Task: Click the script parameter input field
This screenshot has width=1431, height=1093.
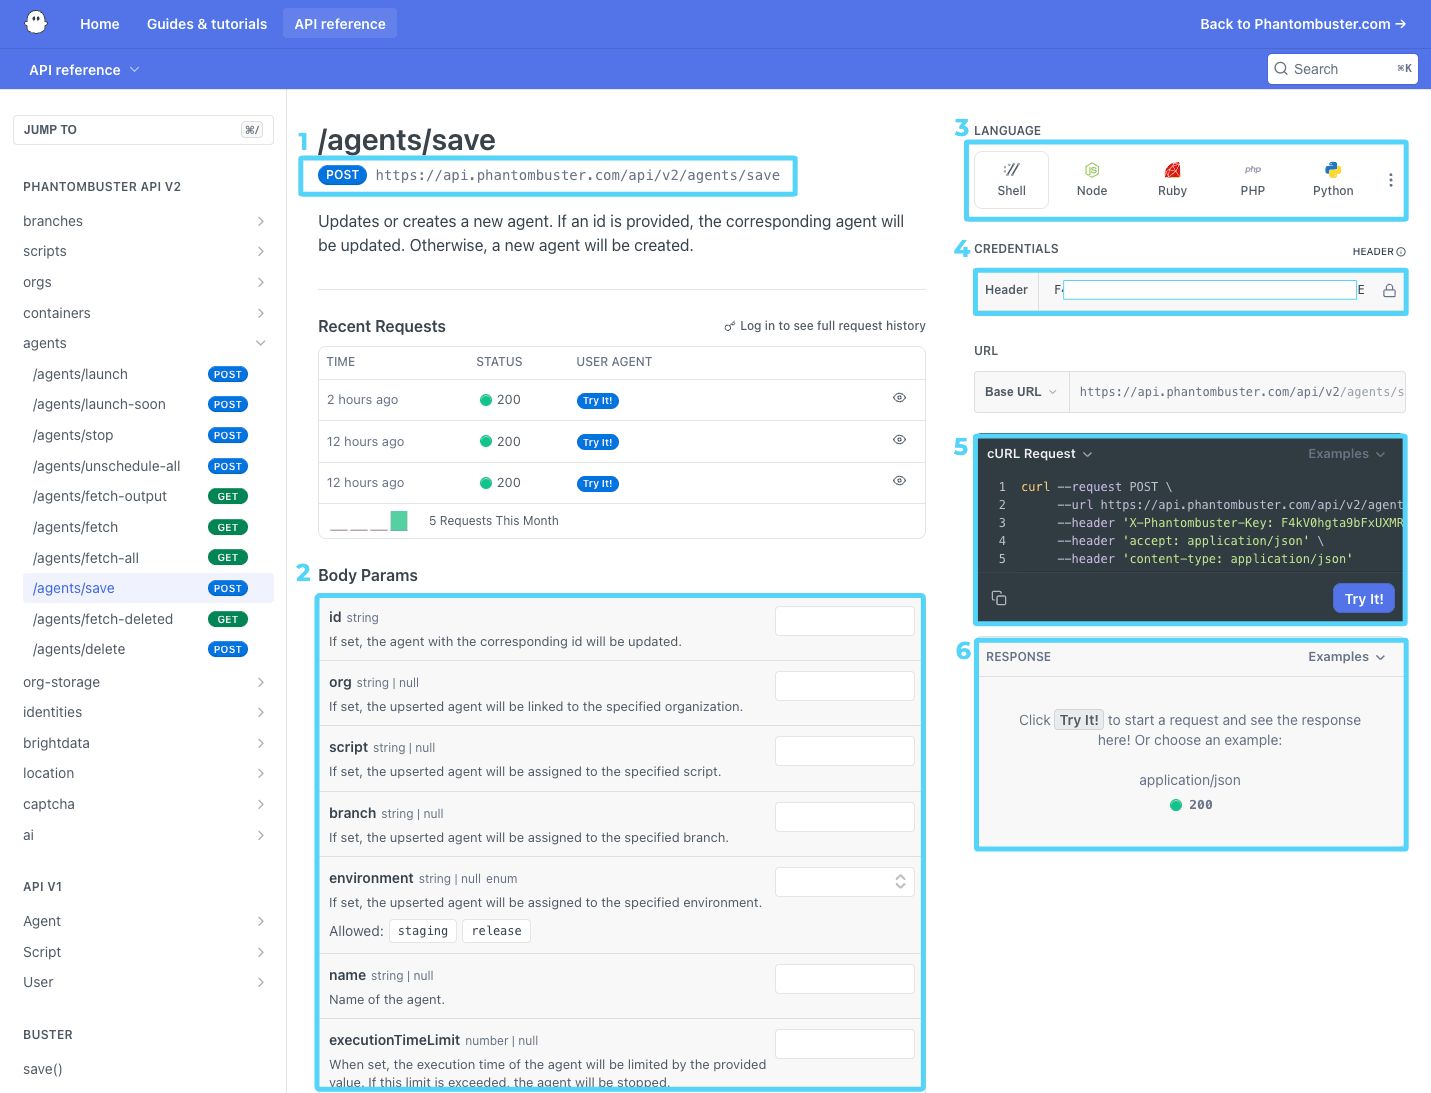Action: (844, 751)
